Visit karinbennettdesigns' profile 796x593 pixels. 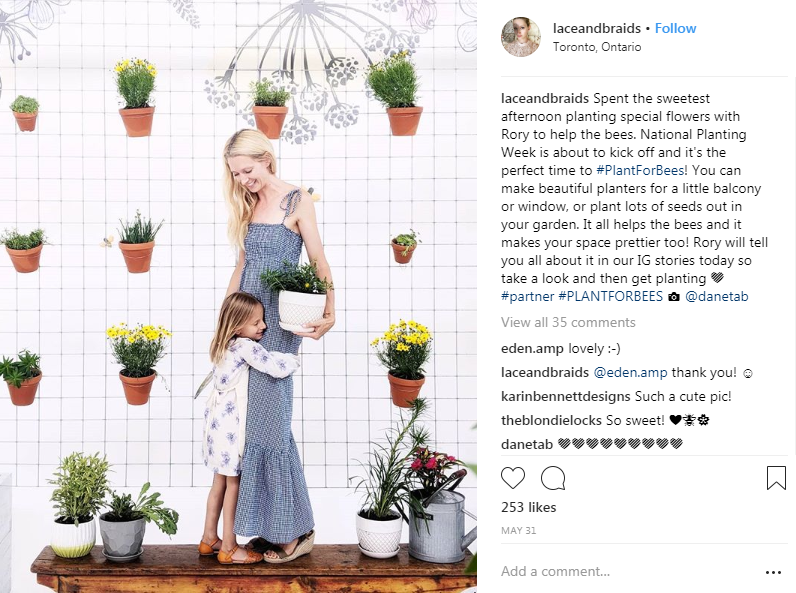566,397
